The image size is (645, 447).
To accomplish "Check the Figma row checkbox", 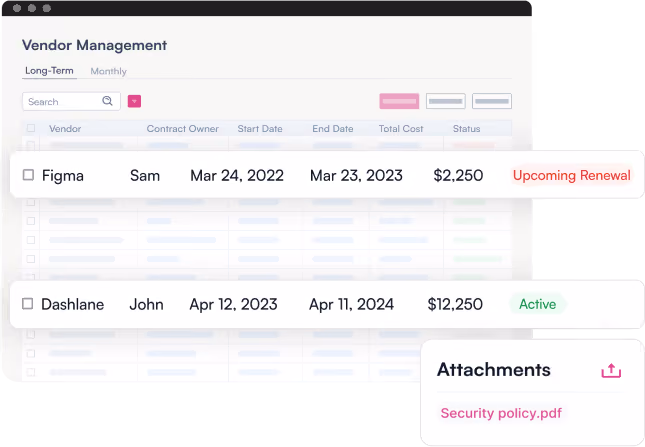I will pos(28,175).
